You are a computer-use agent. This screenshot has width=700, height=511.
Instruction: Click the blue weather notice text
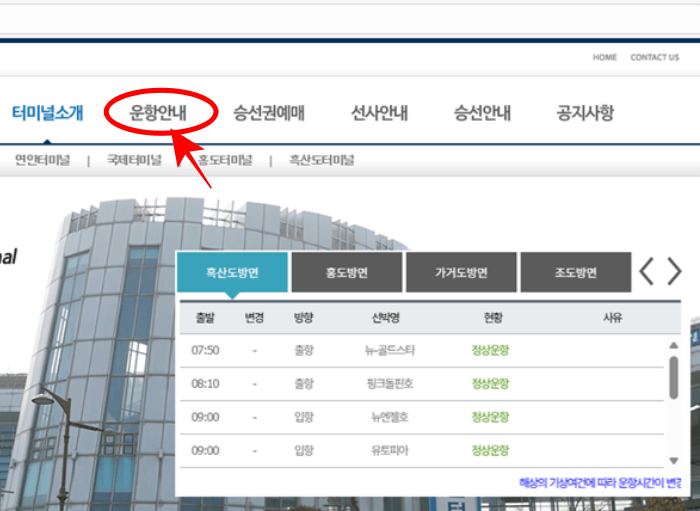coord(600,483)
